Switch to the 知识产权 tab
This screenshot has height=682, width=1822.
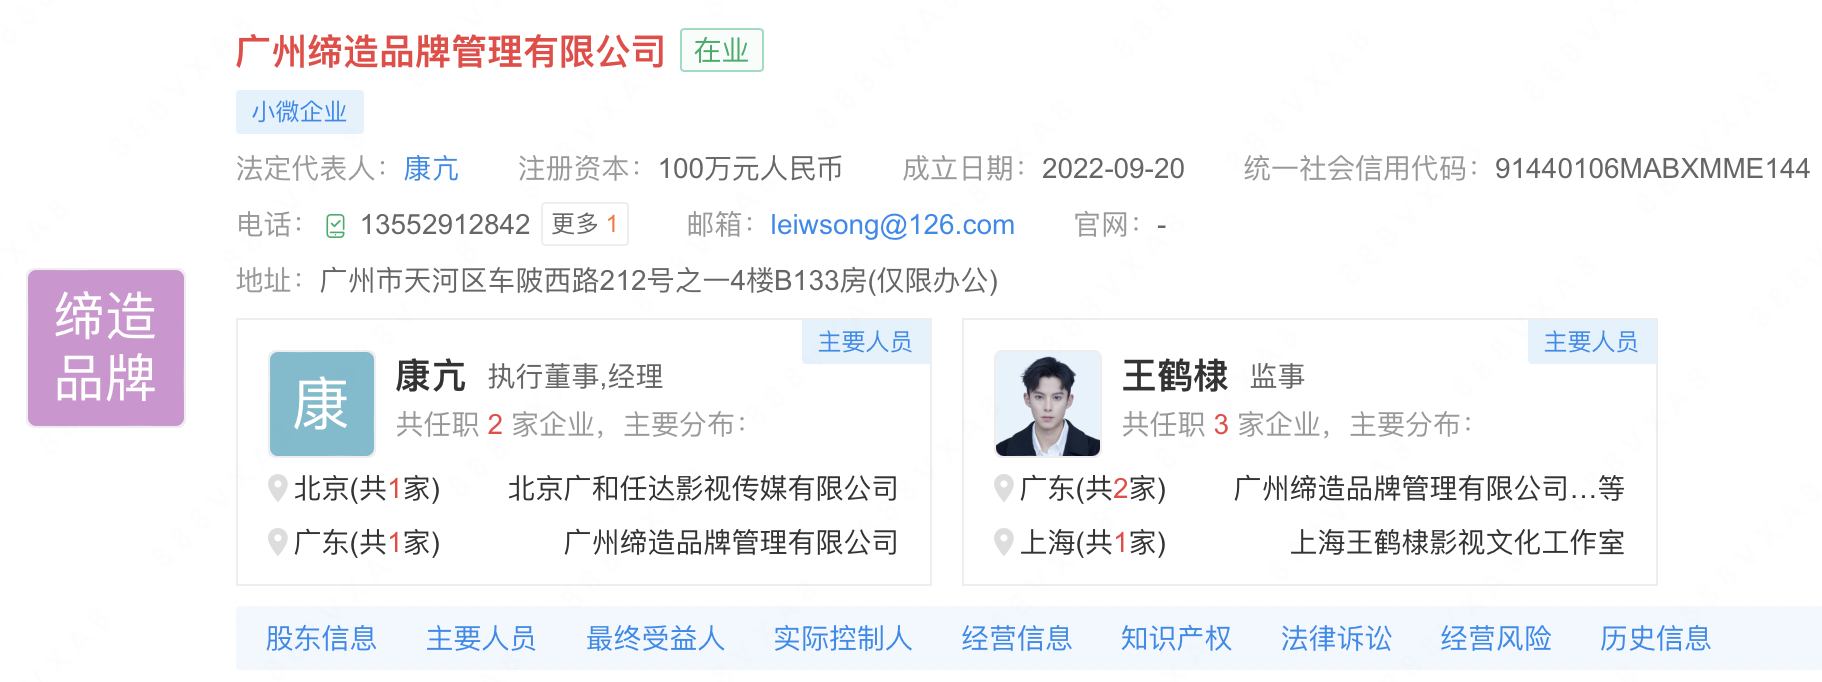[1176, 638]
